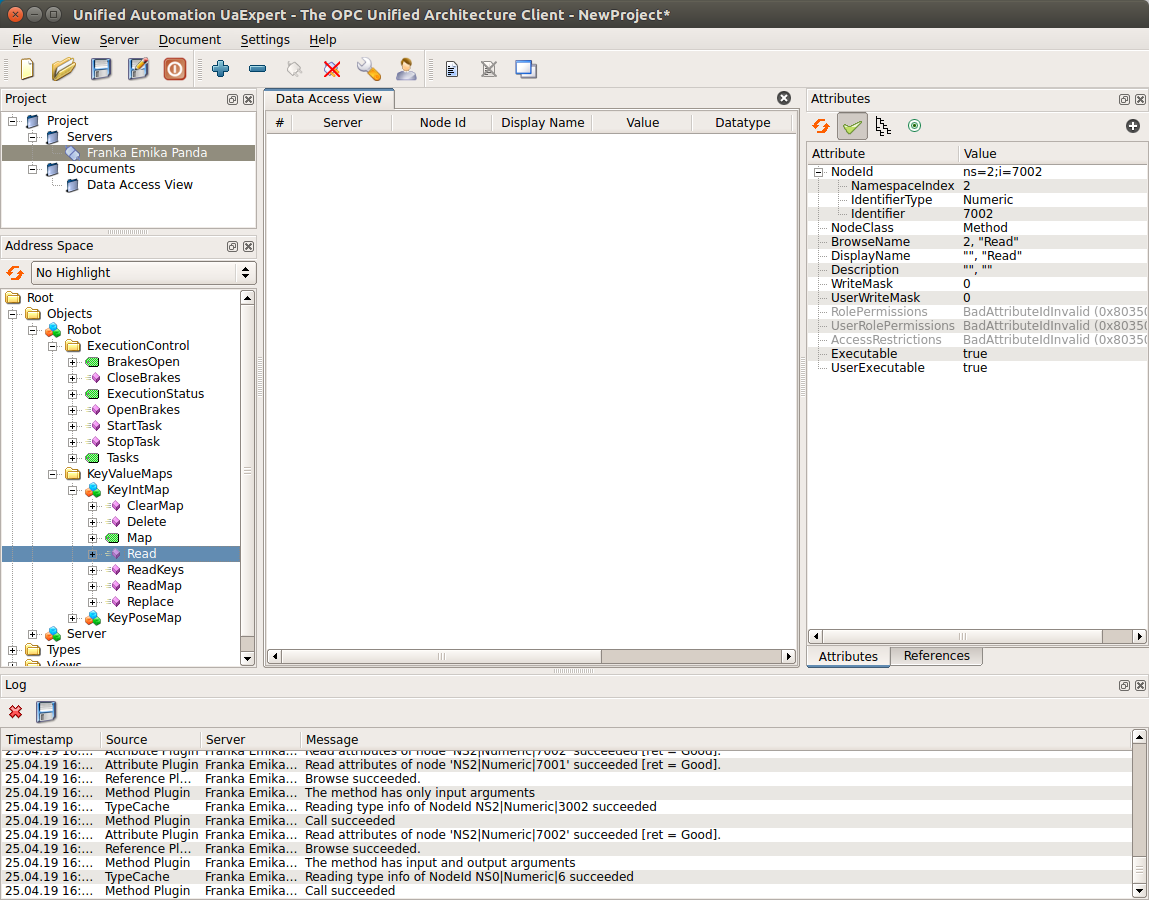The height and width of the screenshot is (900, 1149).
Task: Select the ReadKeys method in tree
Action: tap(155, 570)
